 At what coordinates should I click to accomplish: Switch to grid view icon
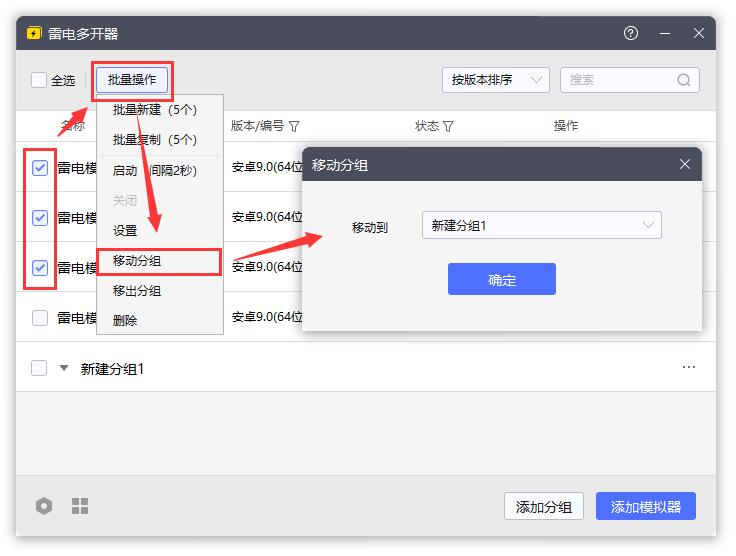click(80, 506)
